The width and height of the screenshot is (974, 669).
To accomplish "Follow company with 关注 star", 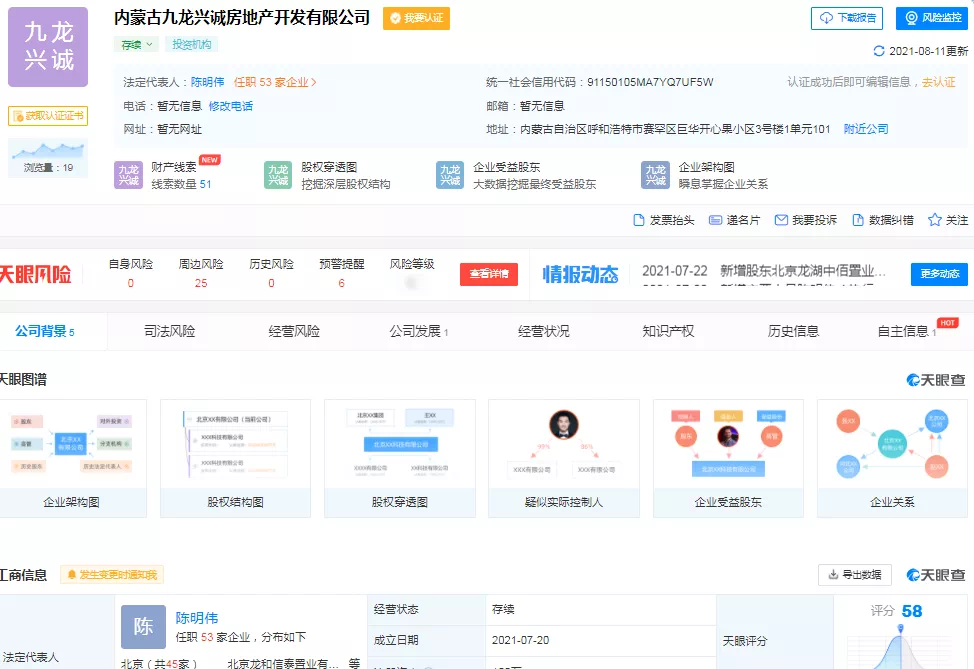I will (x=935, y=220).
